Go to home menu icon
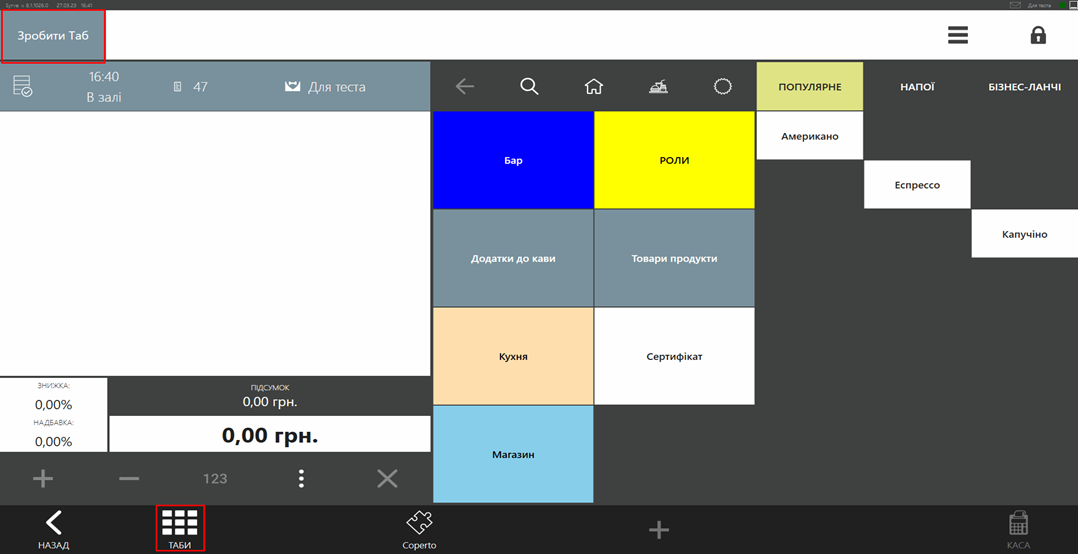 point(594,86)
